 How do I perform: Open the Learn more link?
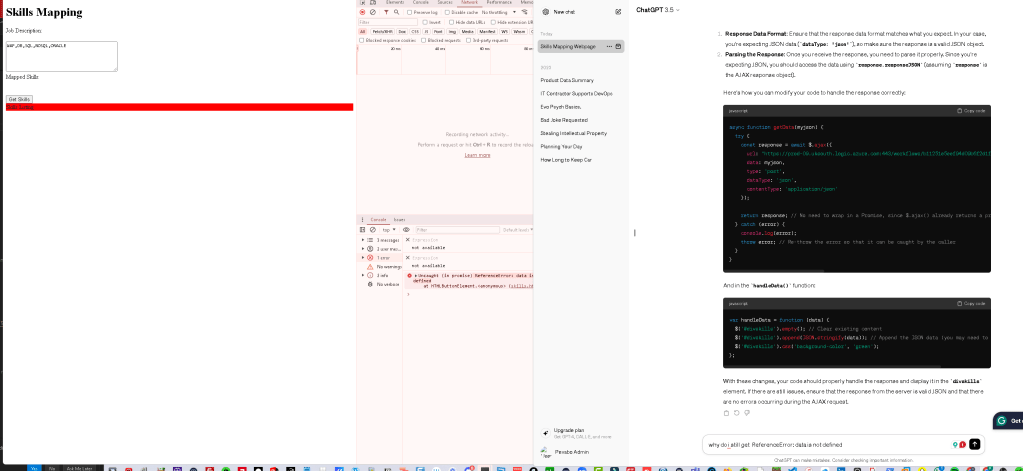pyautogui.click(x=478, y=155)
